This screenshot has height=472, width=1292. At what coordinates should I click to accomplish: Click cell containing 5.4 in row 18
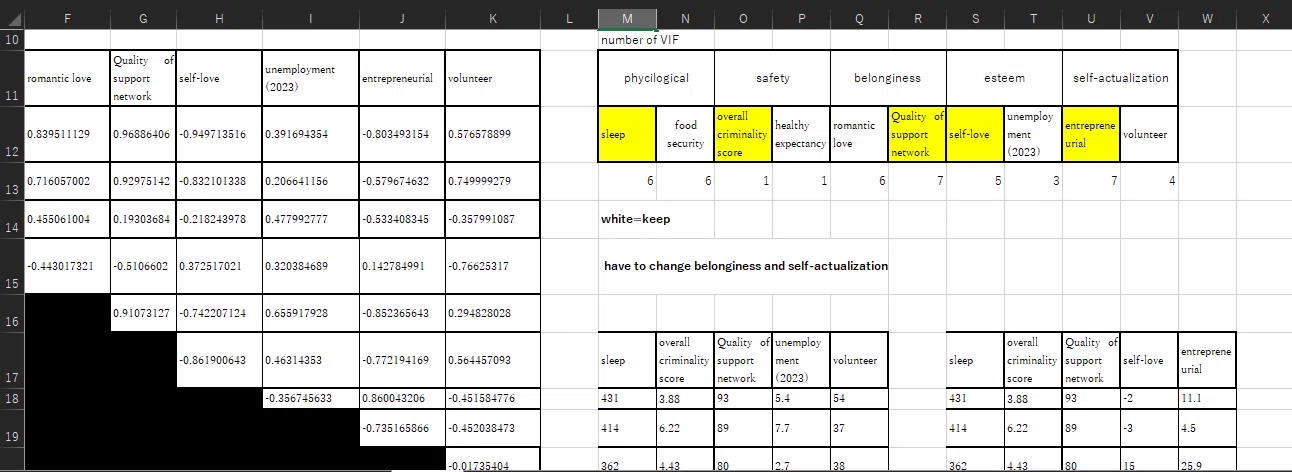click(801, 398)
